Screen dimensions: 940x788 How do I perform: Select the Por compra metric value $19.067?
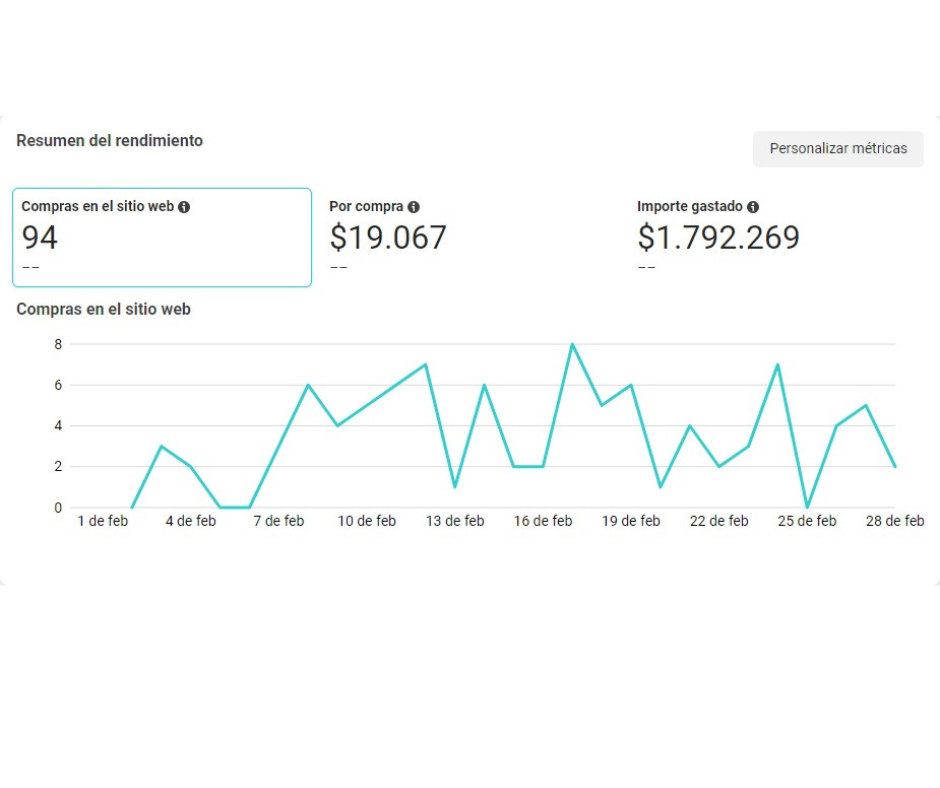[x=388, y=238]
